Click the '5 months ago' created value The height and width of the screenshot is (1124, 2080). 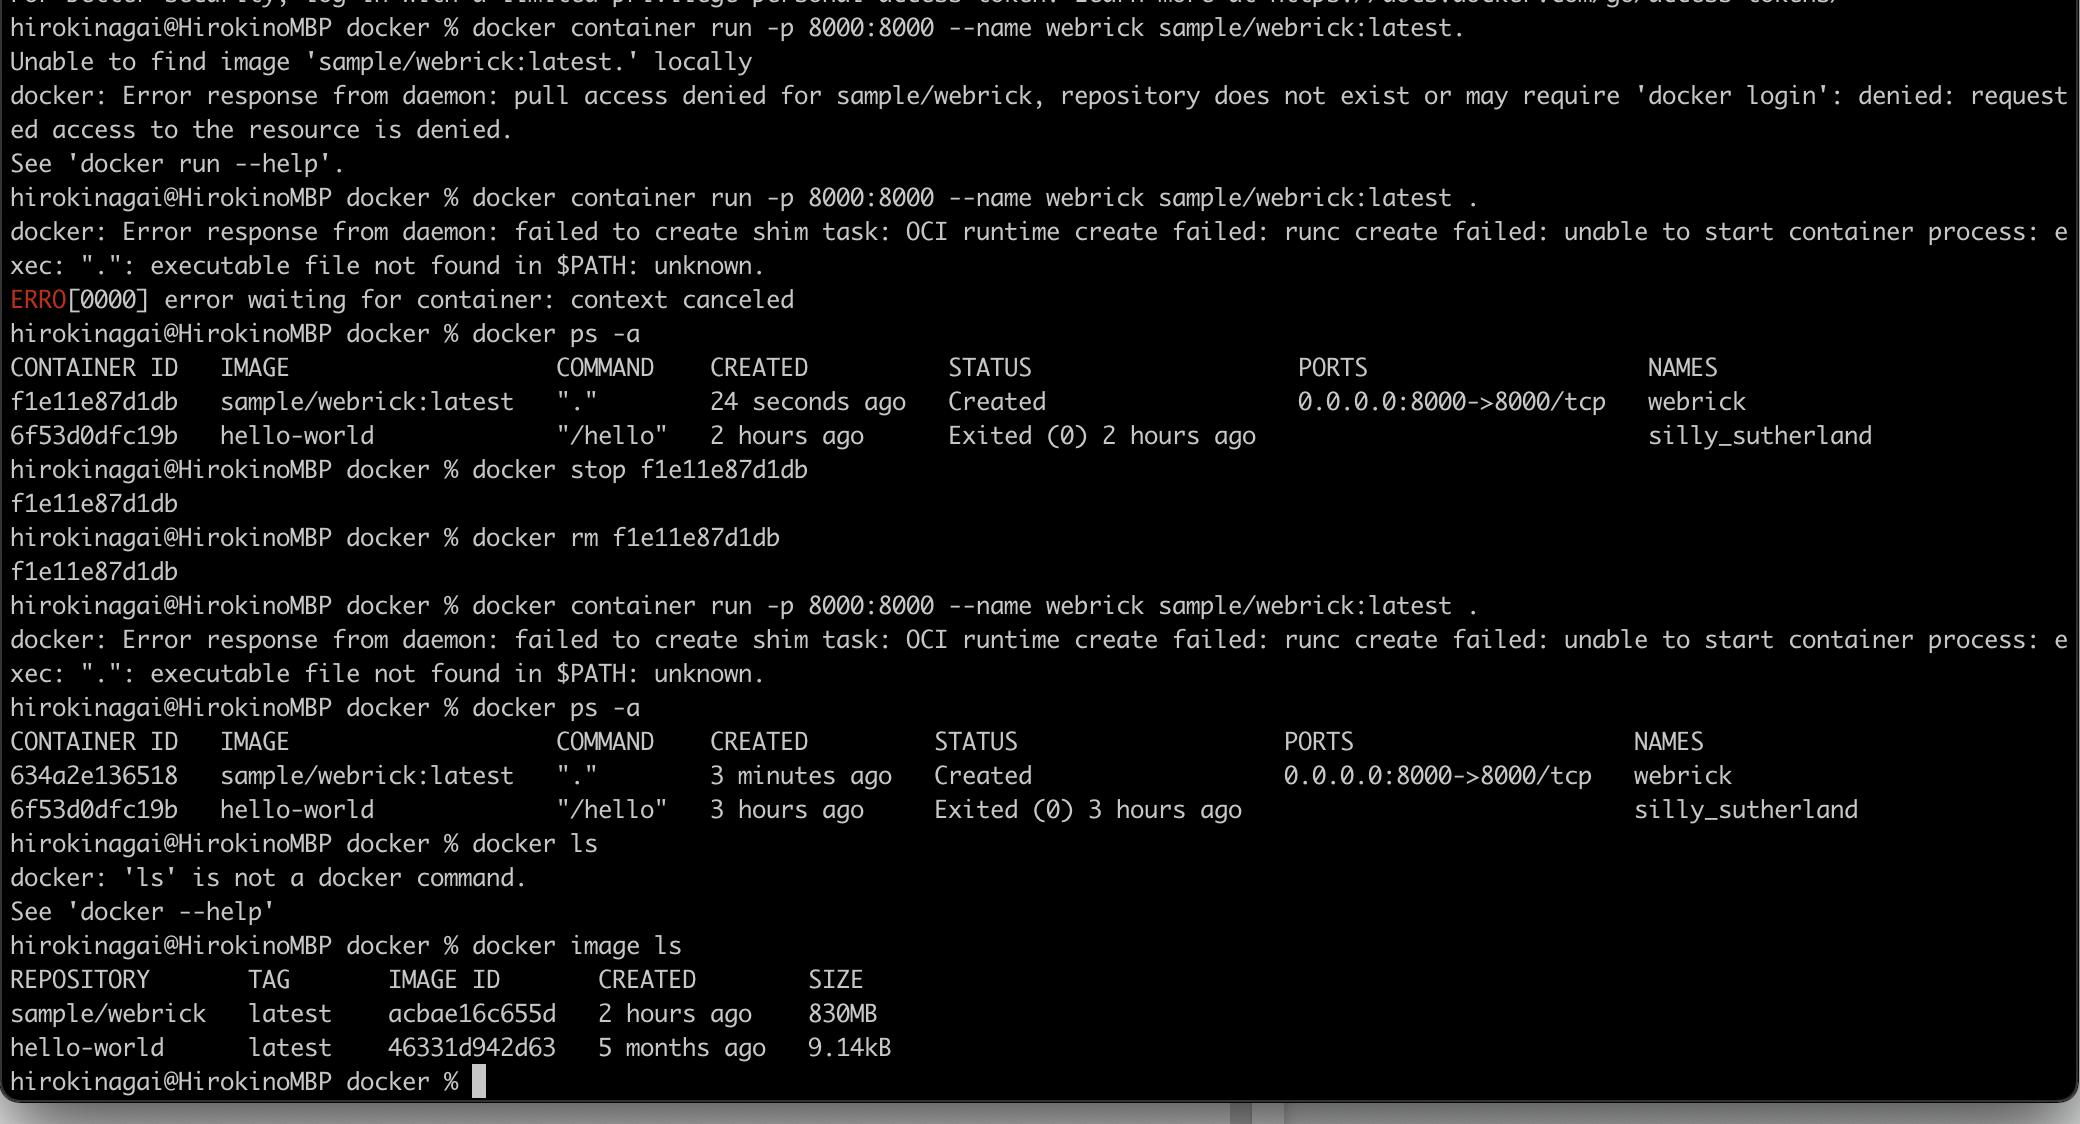[682, 1048]
